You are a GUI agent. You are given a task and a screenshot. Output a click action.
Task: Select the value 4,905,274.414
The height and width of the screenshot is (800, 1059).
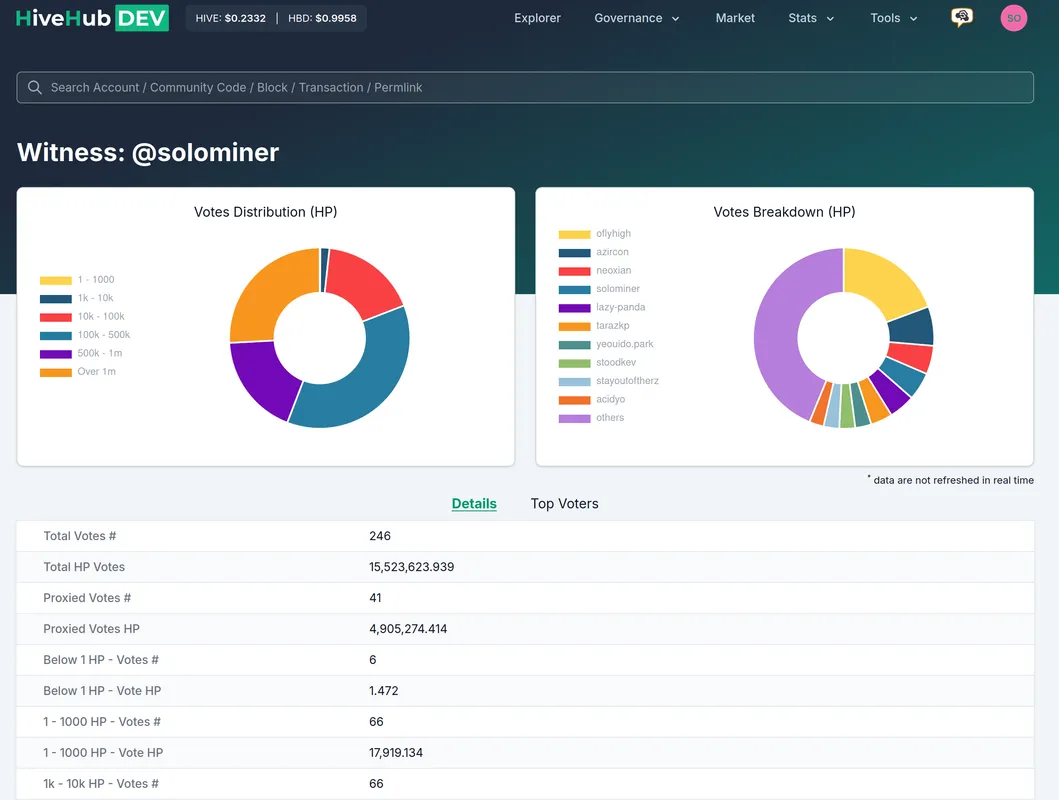pos(408,629)
